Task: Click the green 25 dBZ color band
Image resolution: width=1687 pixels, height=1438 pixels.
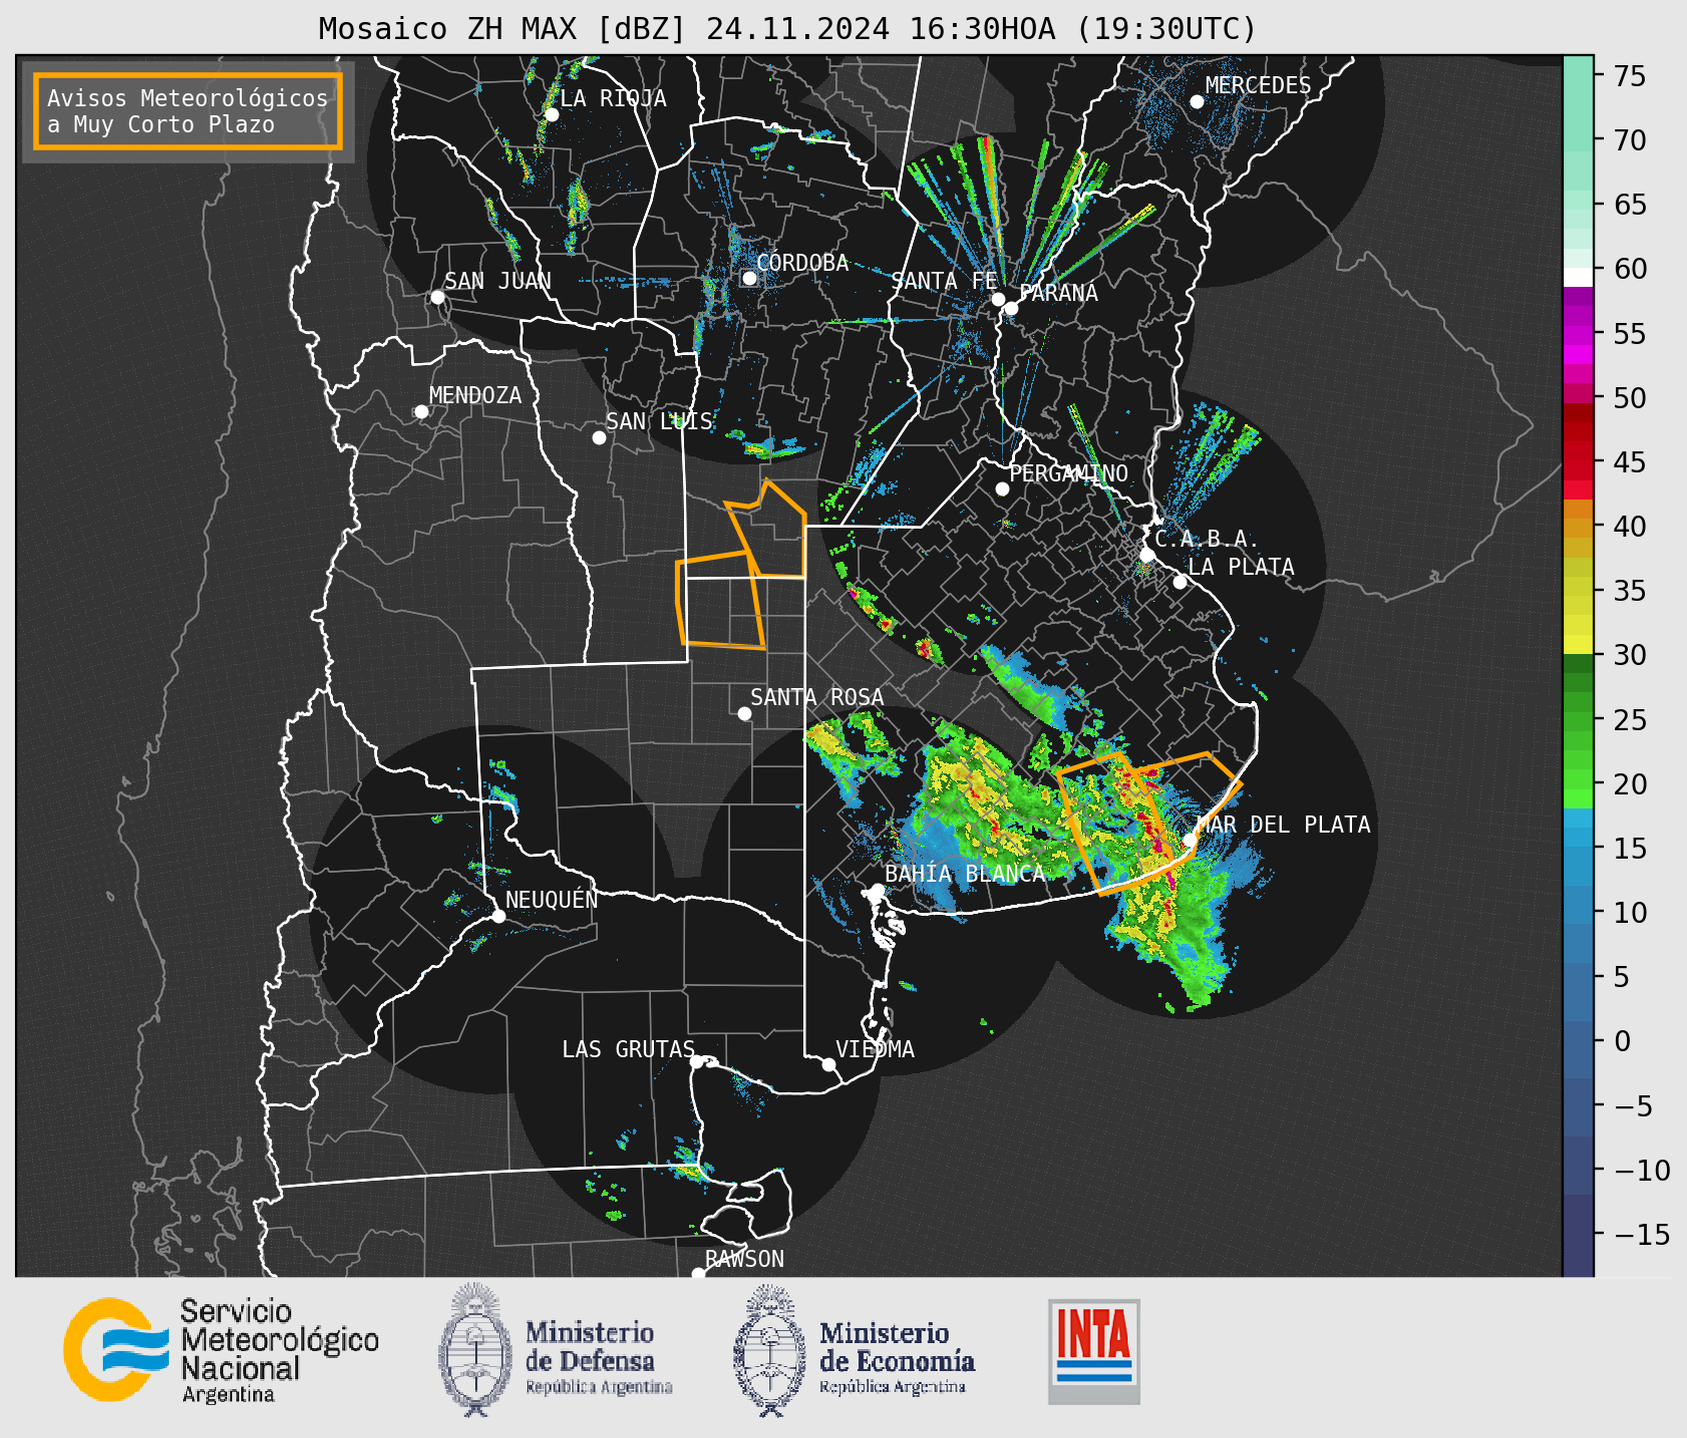Action: coord(1578,719)
